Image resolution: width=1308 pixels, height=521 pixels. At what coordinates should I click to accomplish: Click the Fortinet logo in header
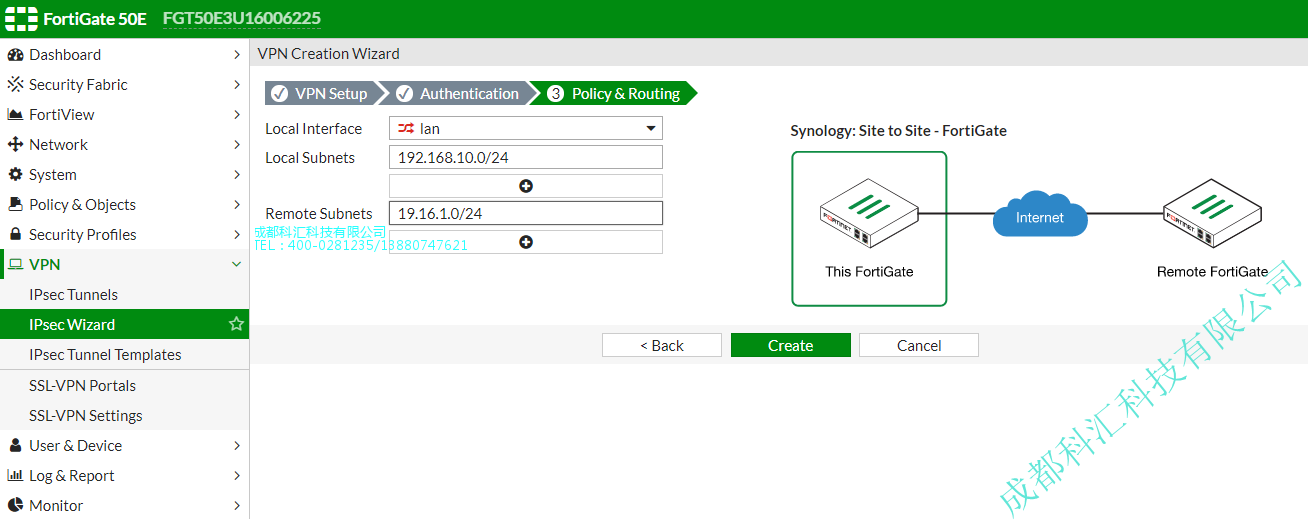click(x=21, y=19)
